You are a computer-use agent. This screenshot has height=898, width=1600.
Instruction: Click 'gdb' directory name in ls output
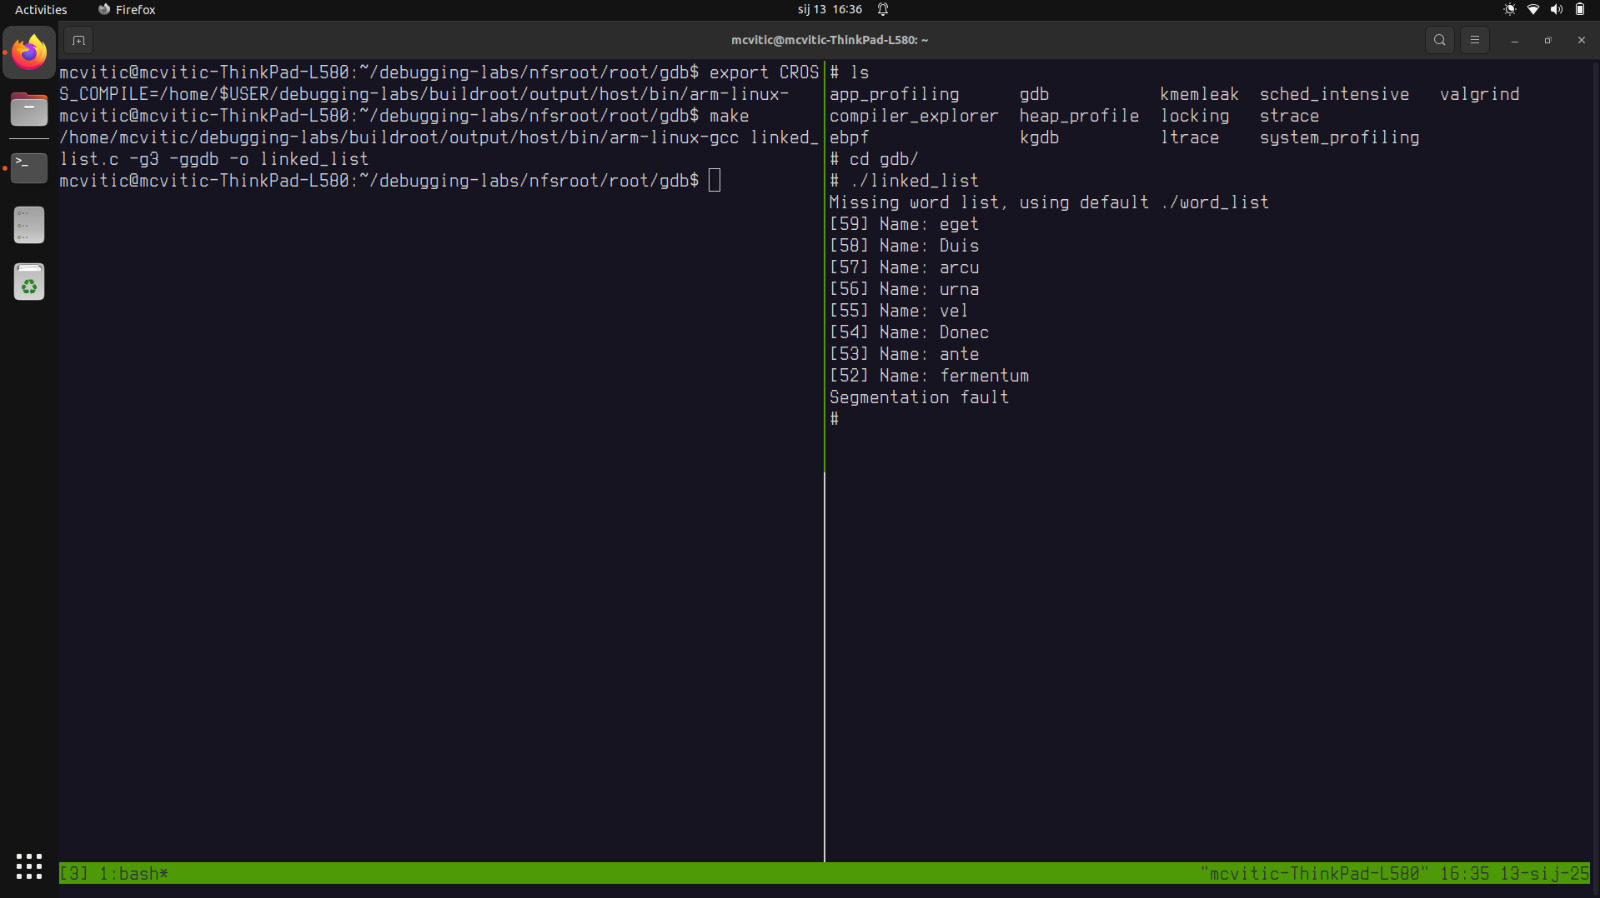tap(1034, 94)
